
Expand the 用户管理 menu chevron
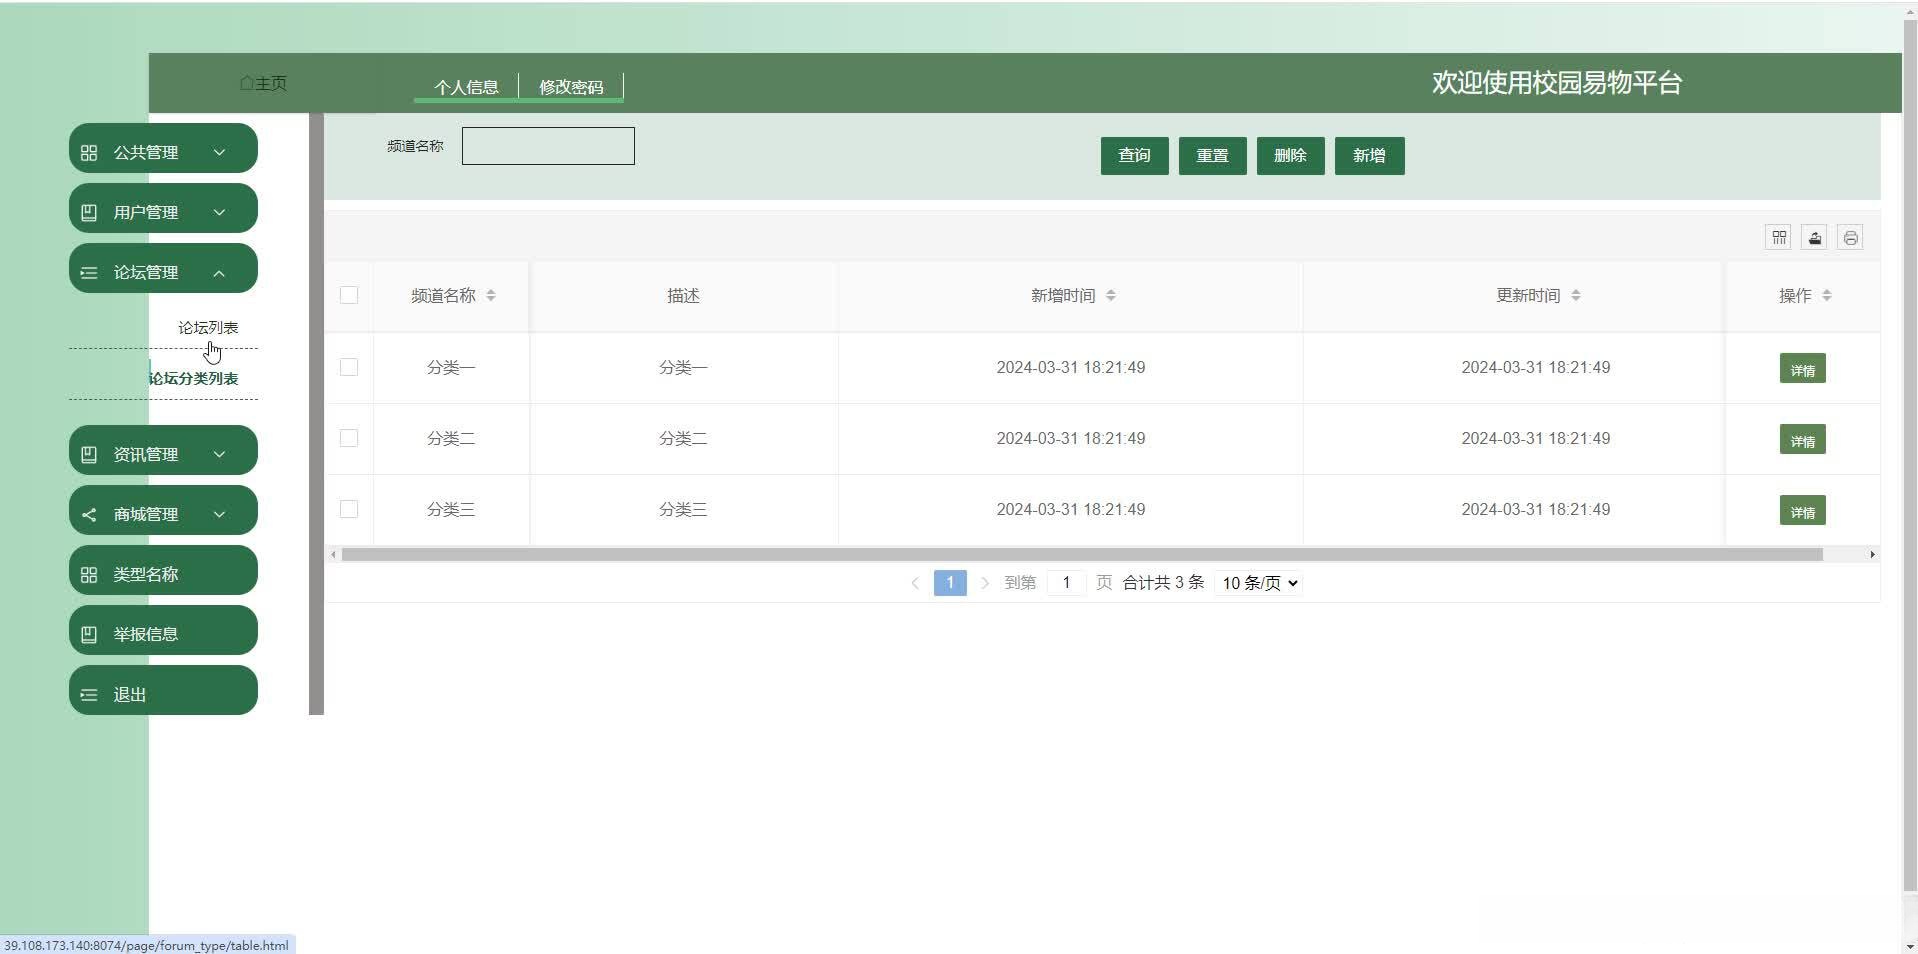(x=219, y=213)
